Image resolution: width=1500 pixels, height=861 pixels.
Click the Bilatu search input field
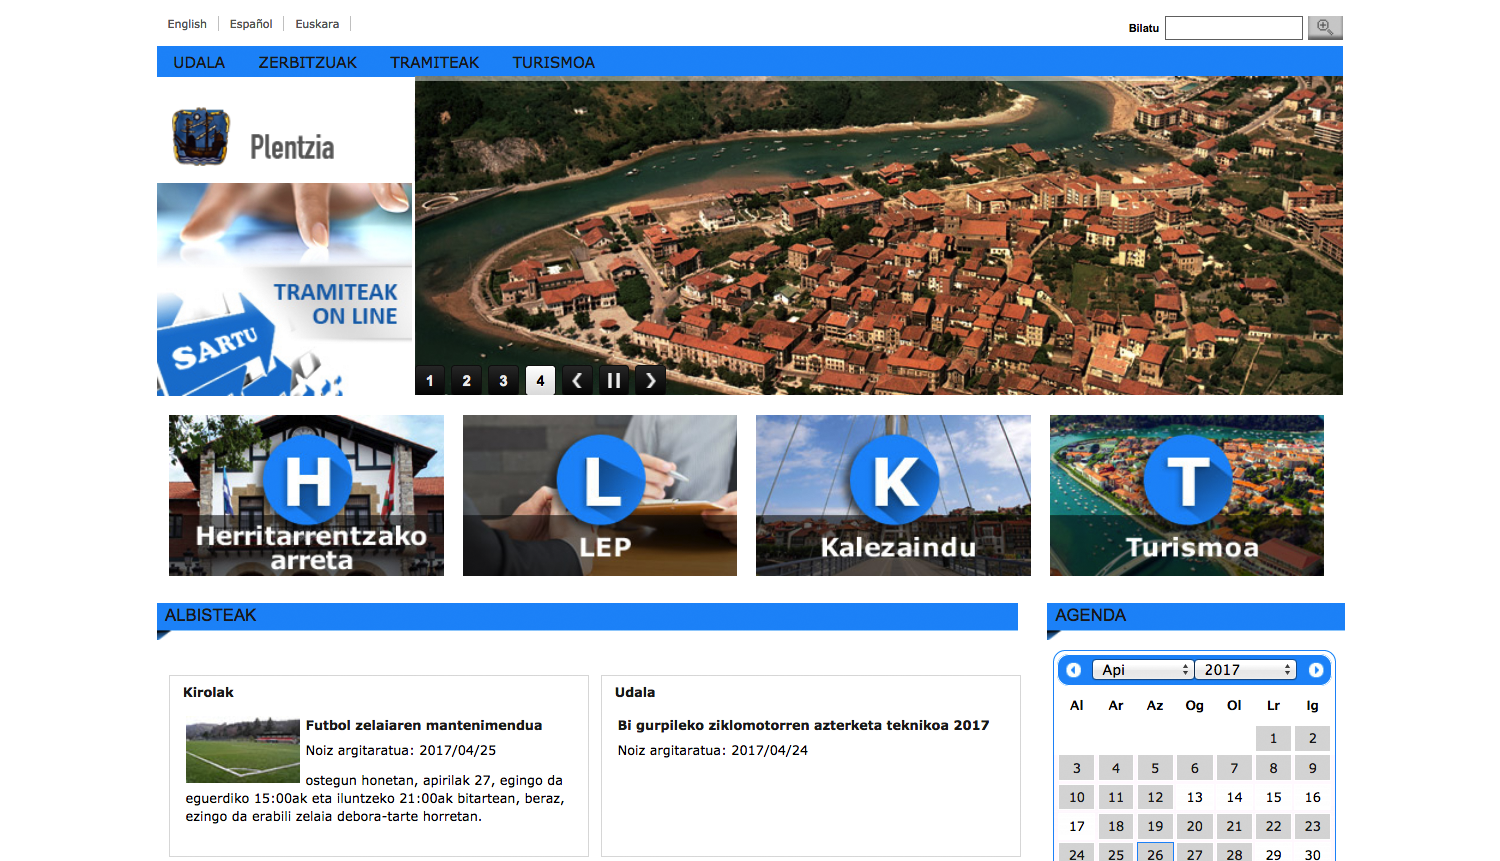point(1234,28)
